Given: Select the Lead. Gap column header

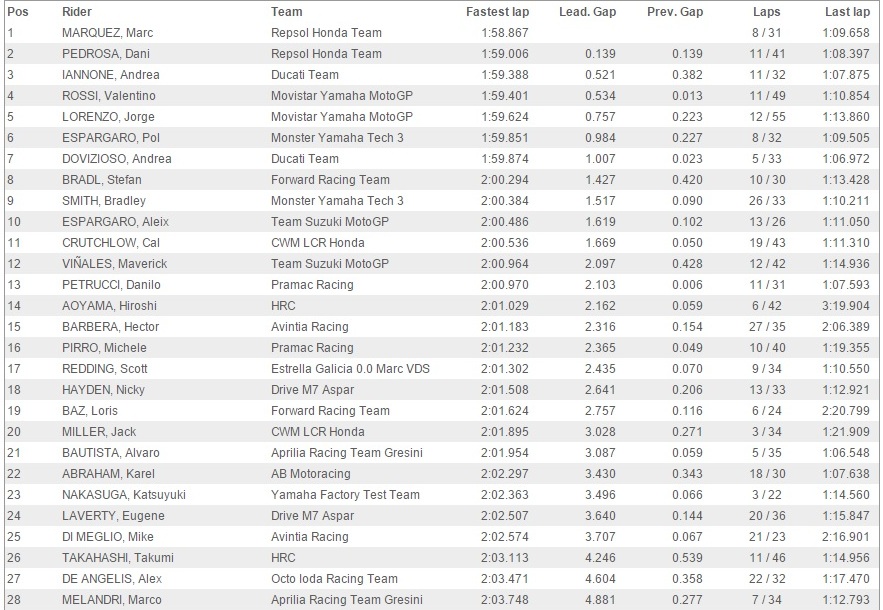Looking at the screenshot, I should click(587, 12).
